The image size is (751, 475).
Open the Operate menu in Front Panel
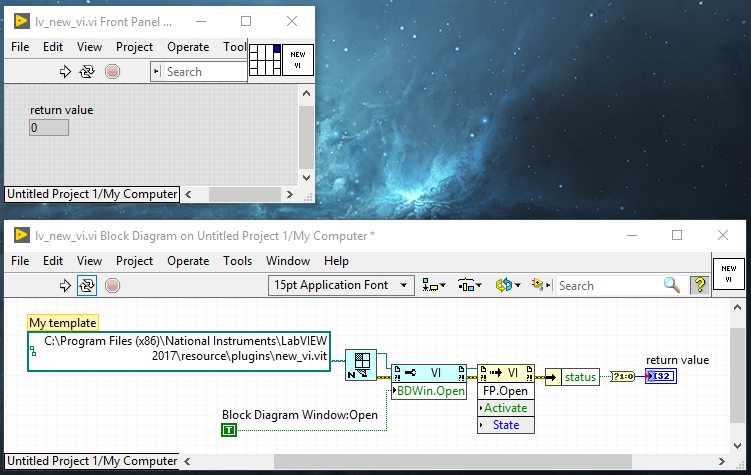tap(188, 47)
